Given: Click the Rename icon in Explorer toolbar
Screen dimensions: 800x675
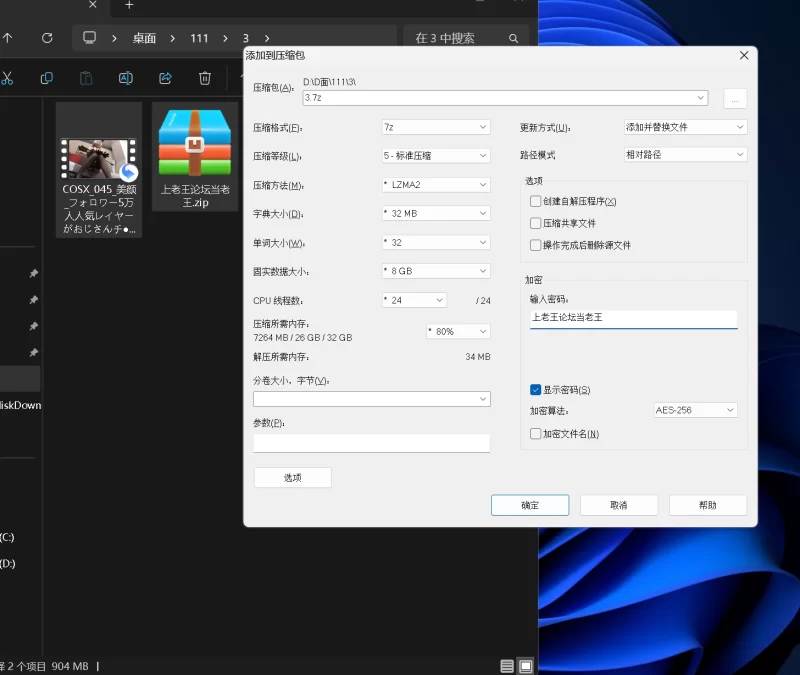Looking at the screenshot, I should [x=126, y=78].
